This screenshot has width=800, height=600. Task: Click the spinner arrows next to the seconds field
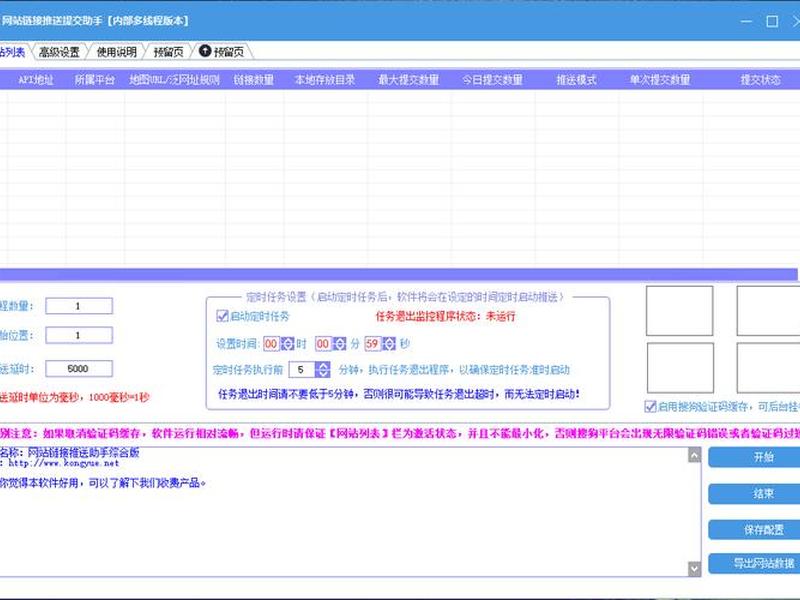coord(389,344)
